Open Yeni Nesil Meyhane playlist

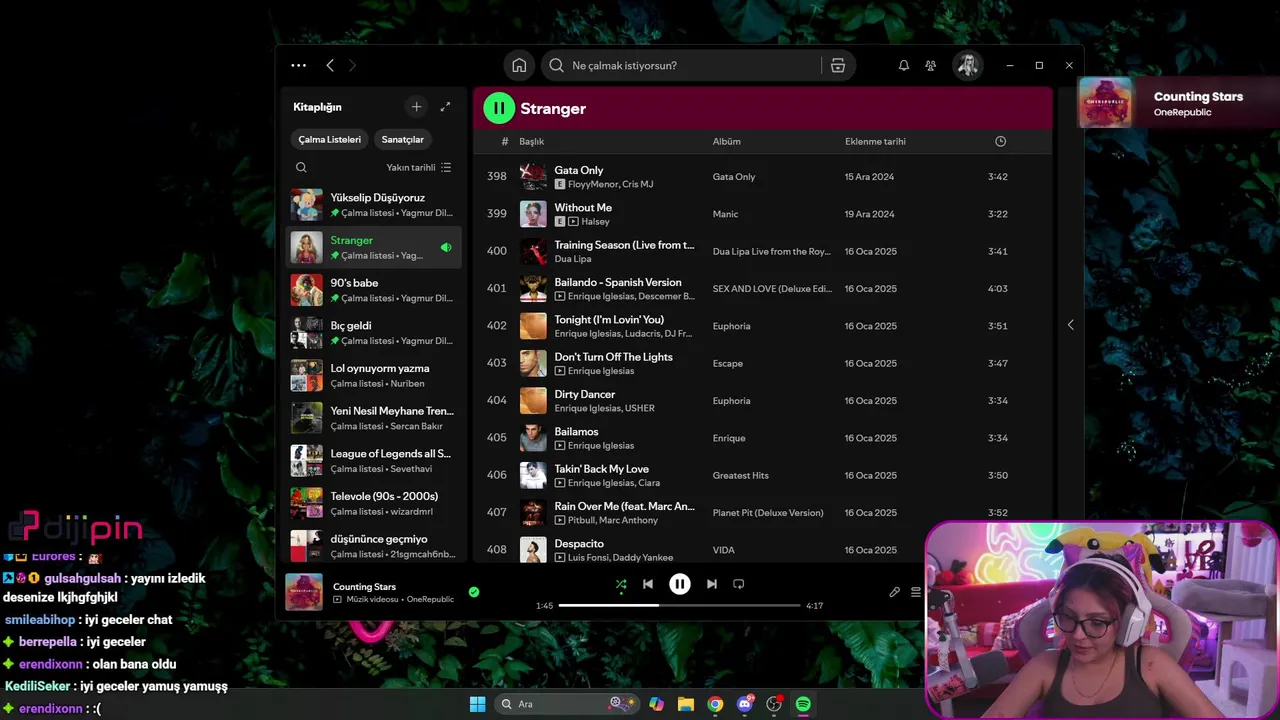click(374, 418)
